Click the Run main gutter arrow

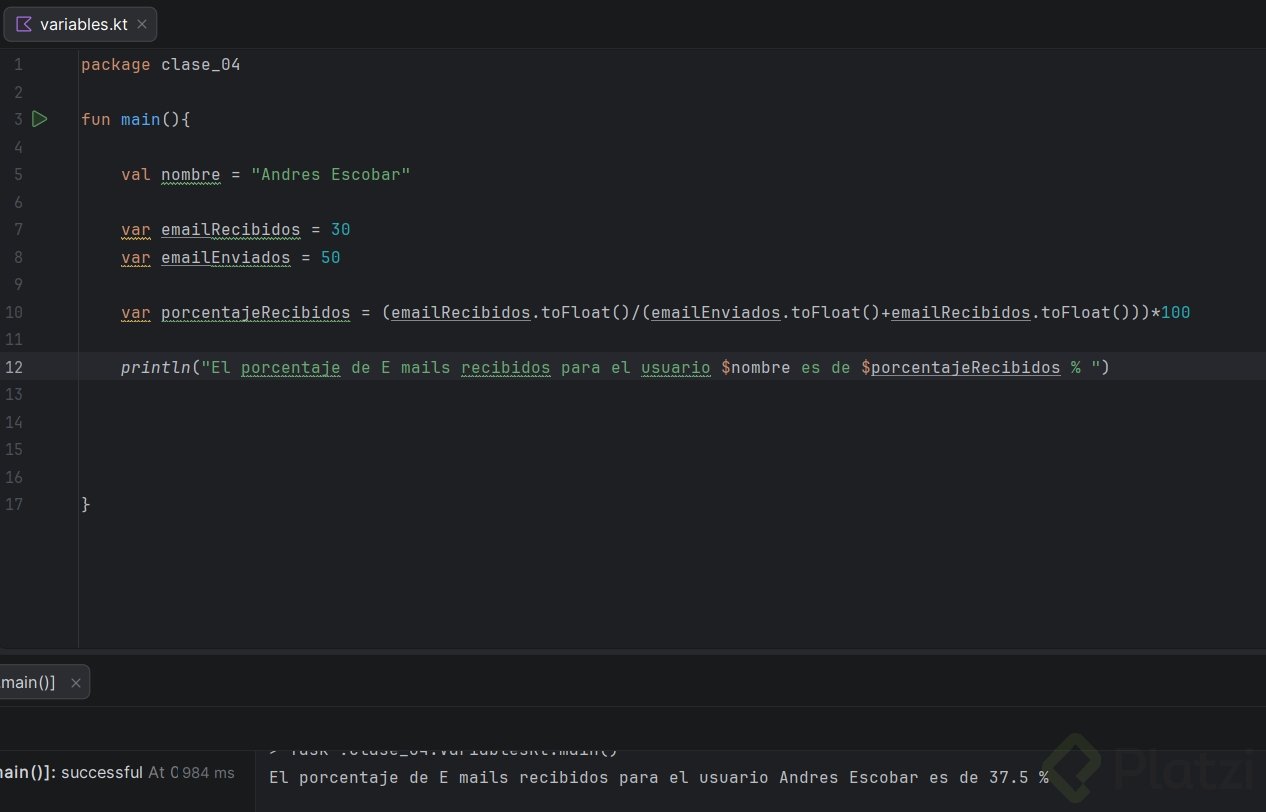coord(39,119)
